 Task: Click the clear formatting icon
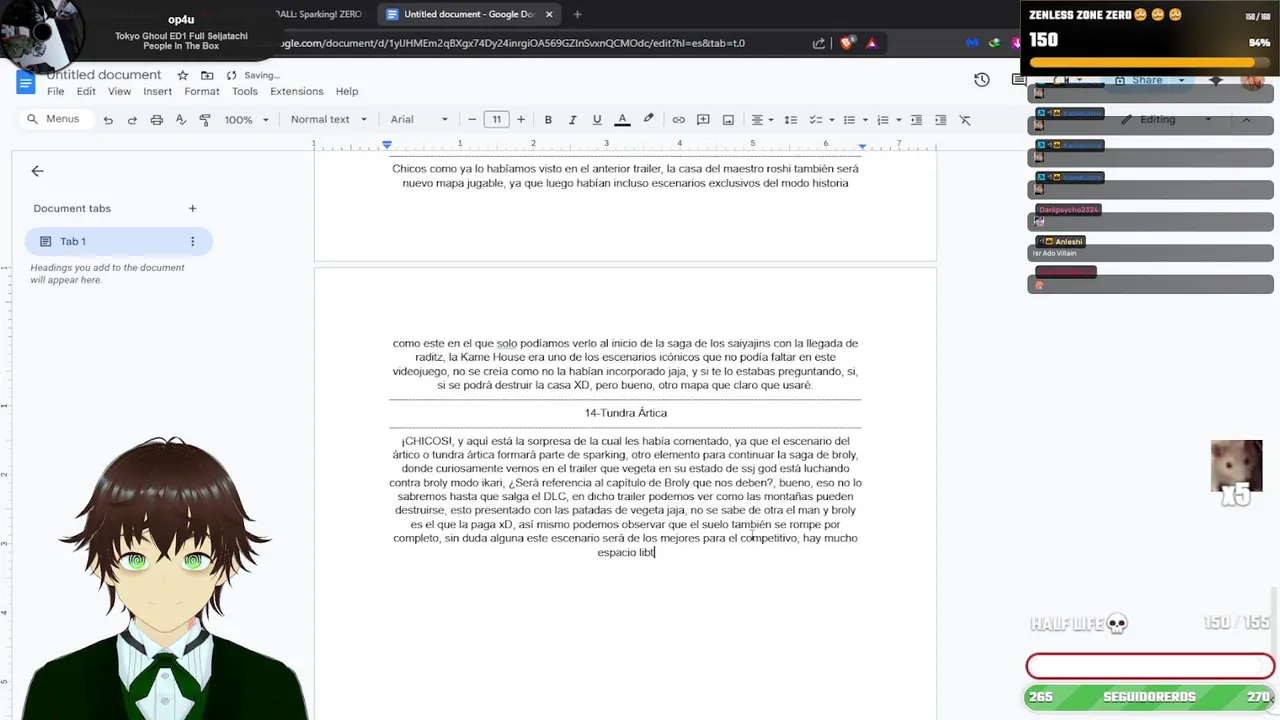(x=965, y=120)
